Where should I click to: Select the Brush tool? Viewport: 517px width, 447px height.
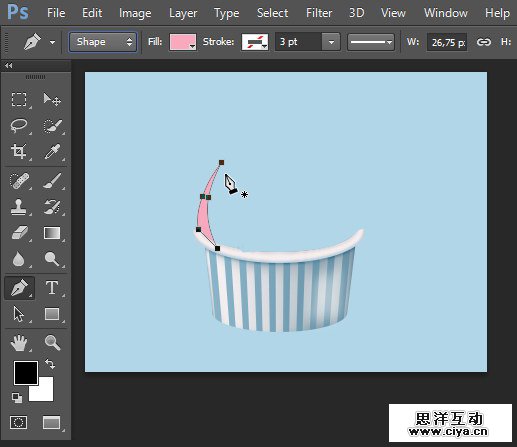click(x=52, y=181)
